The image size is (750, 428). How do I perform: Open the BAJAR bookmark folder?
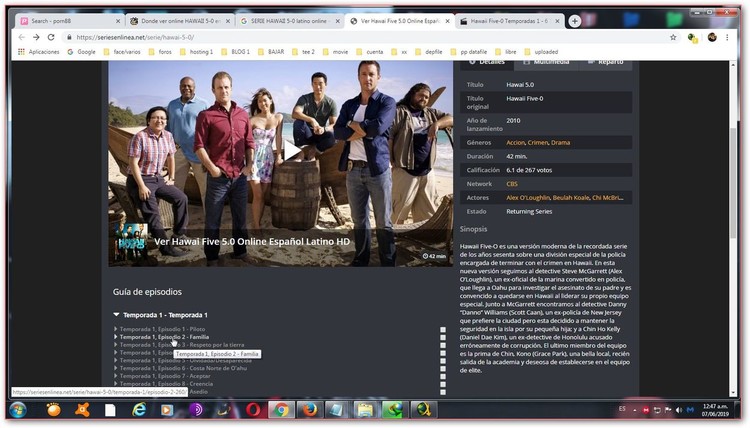click(271, 52)
